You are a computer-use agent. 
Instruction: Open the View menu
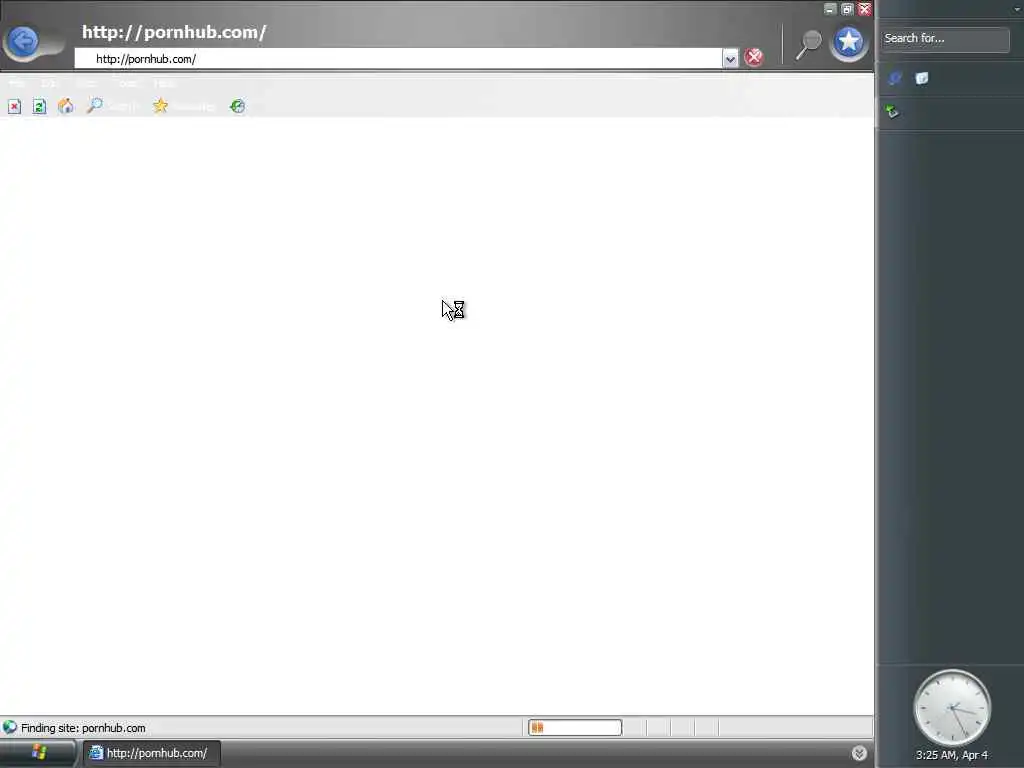[x=86, y=83]
